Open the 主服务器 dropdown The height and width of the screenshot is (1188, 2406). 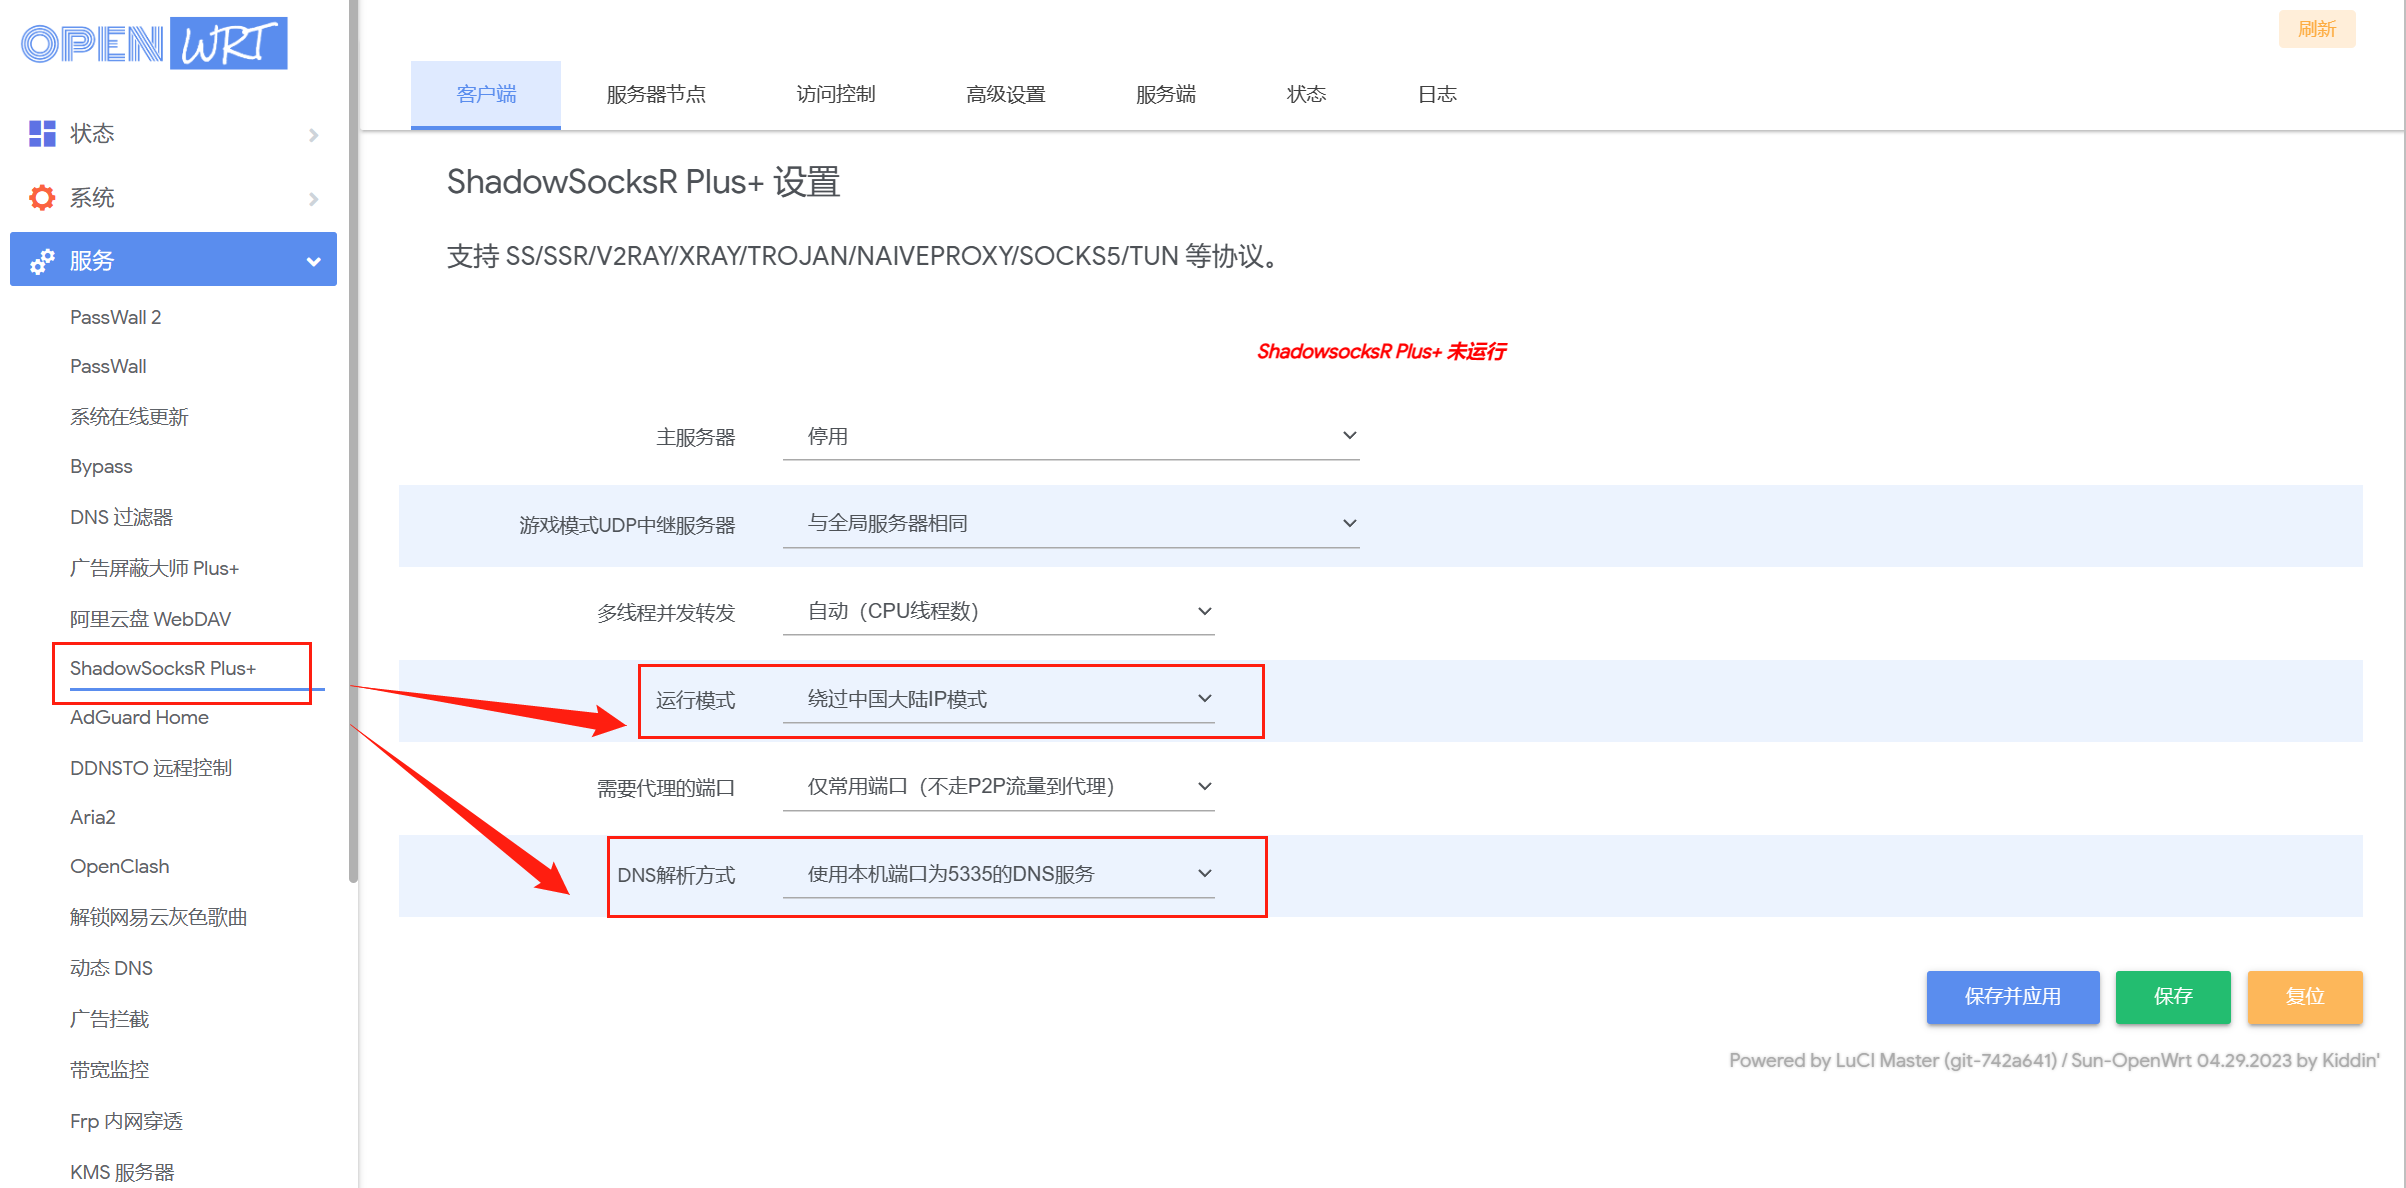[1070, 436]
